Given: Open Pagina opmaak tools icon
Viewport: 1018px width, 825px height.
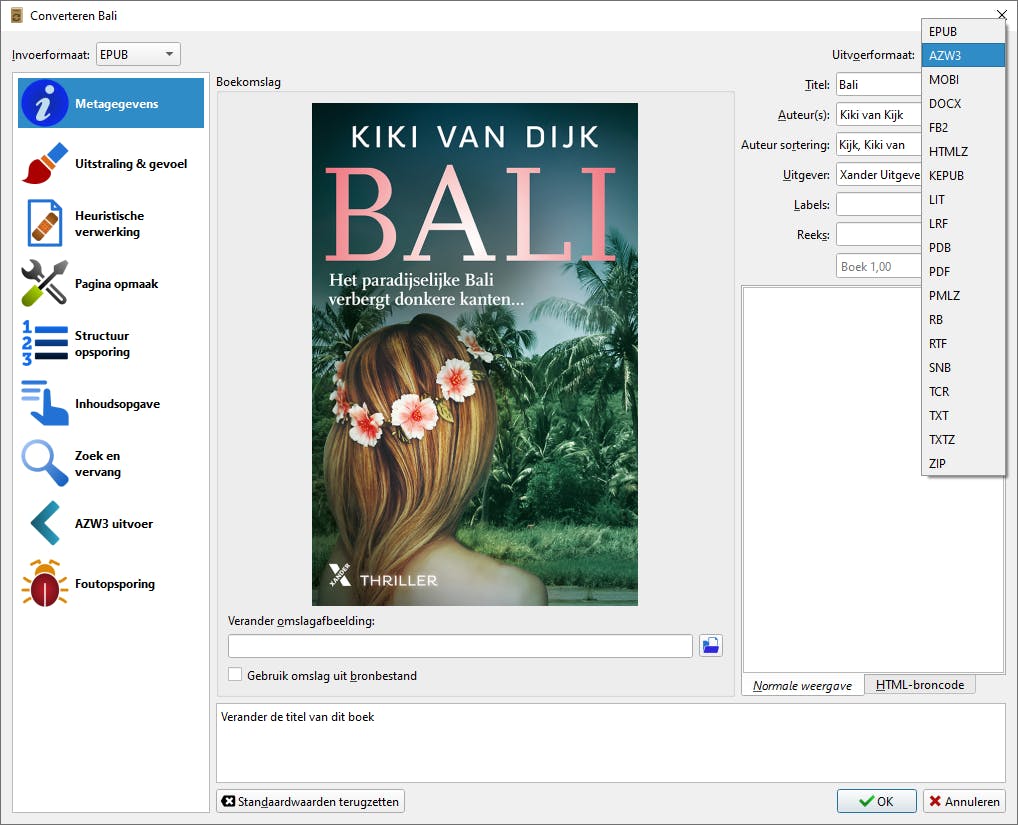Looking at the screenshot, I should pos(45,284).
